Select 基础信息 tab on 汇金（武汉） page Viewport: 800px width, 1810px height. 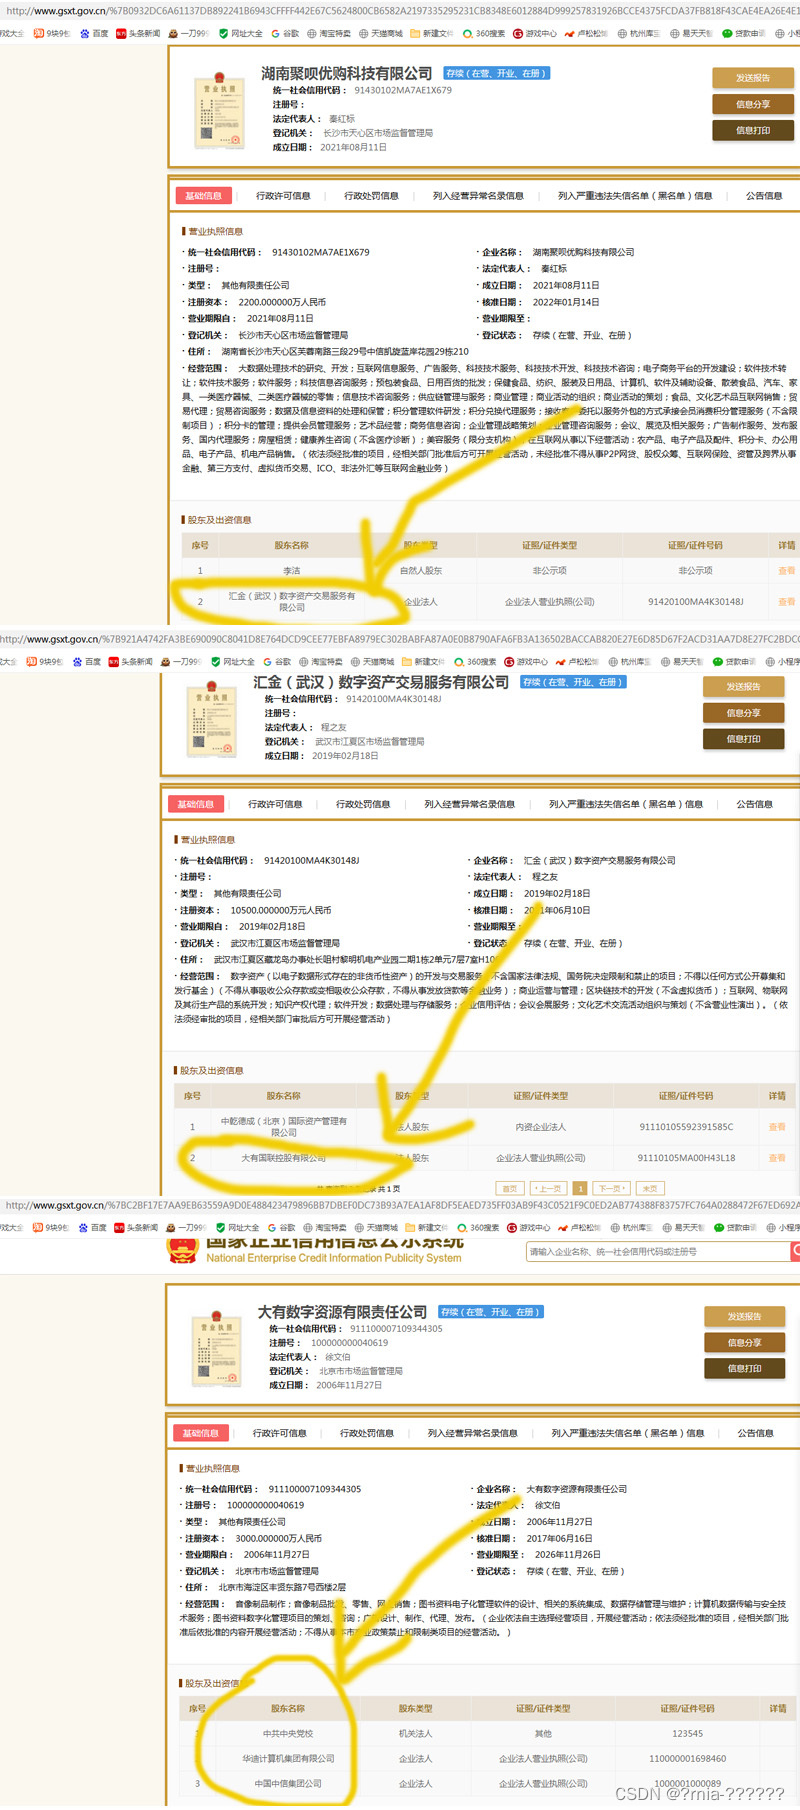[195, 804]
